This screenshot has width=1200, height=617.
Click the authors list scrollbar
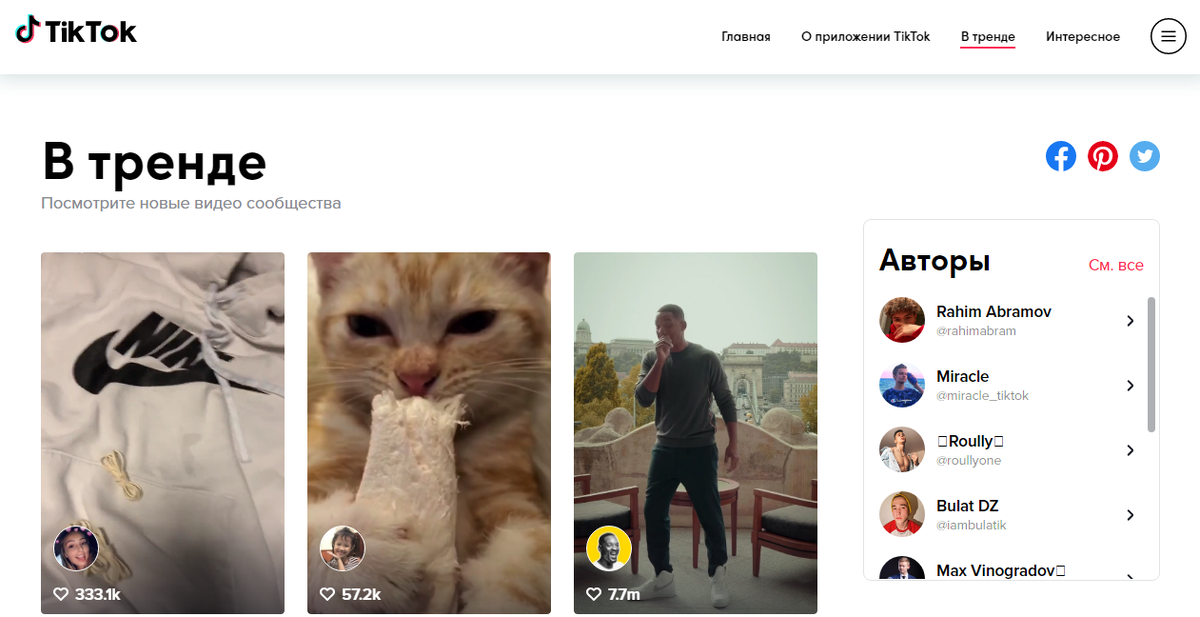coord(1151,365)
